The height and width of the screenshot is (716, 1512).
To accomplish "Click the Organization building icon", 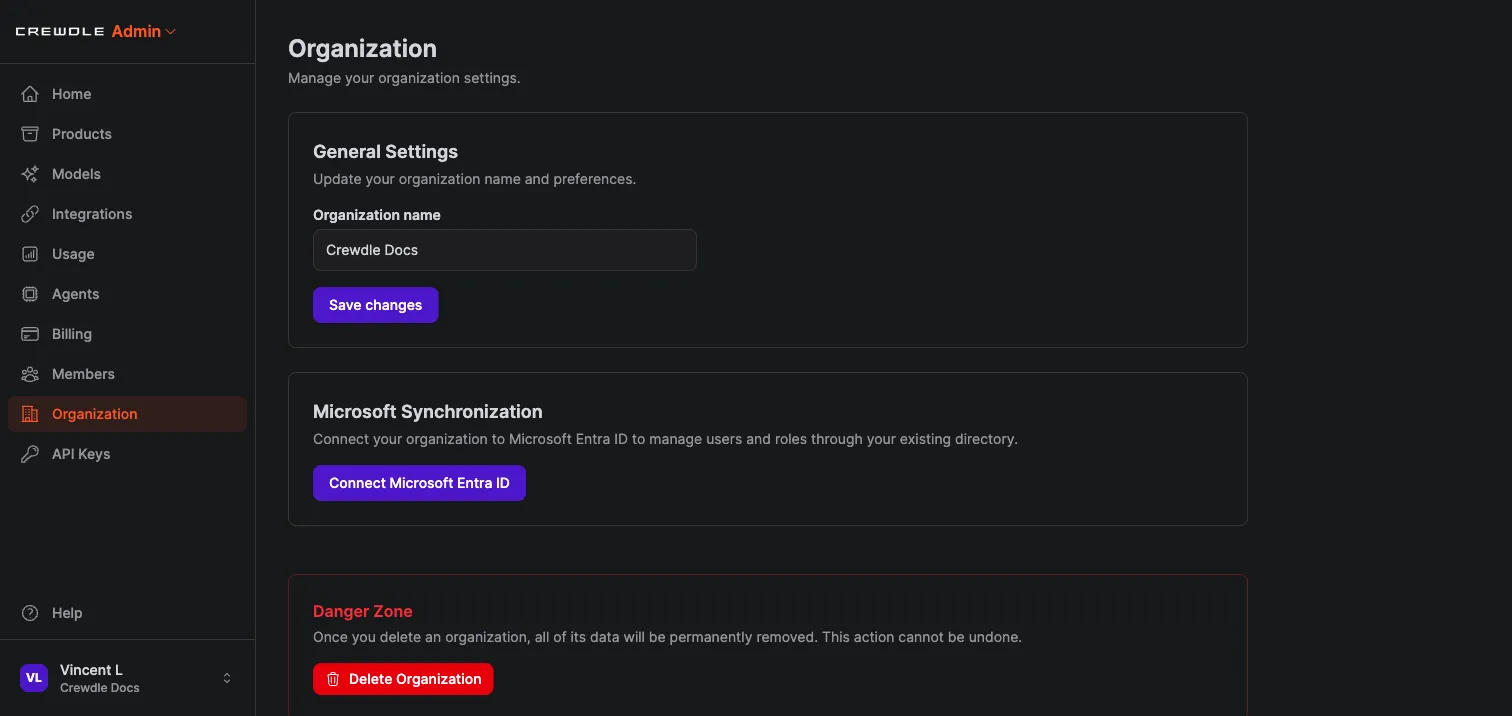I will (x=30, y=414).
